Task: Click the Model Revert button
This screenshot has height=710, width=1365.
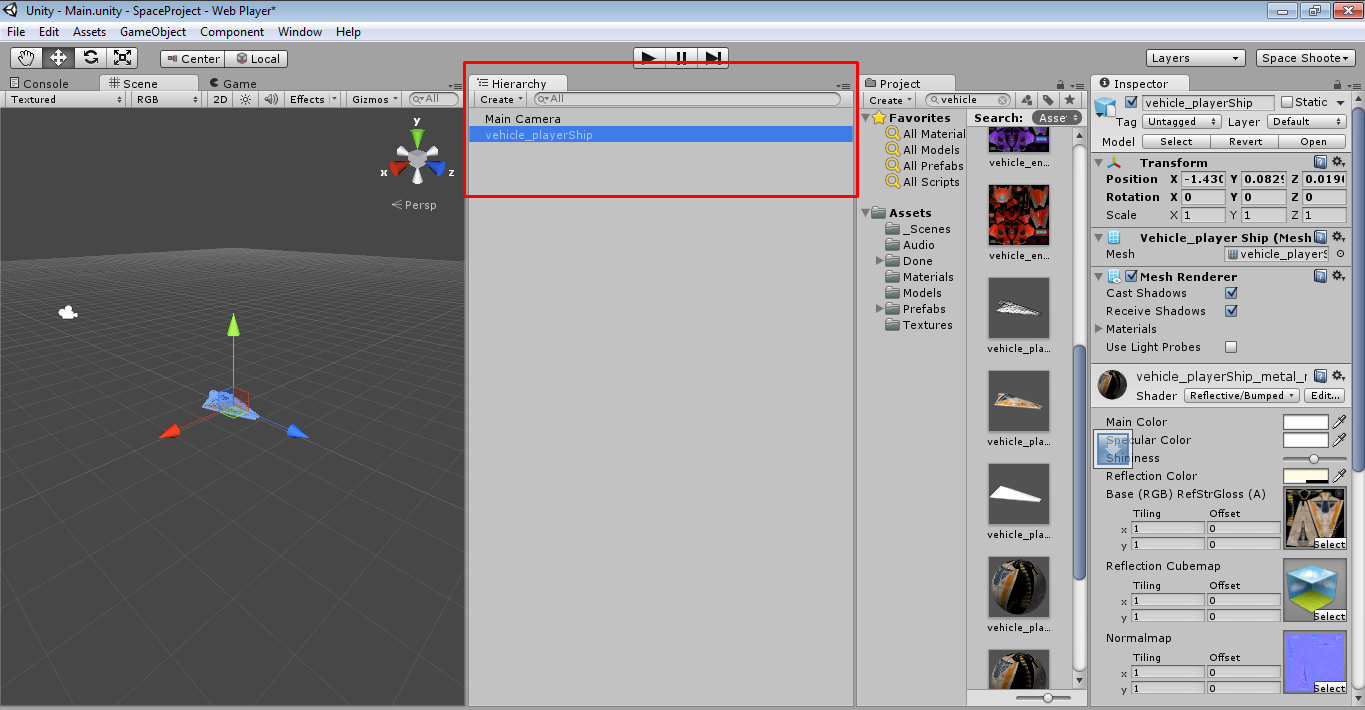Action: (1245, 141)
